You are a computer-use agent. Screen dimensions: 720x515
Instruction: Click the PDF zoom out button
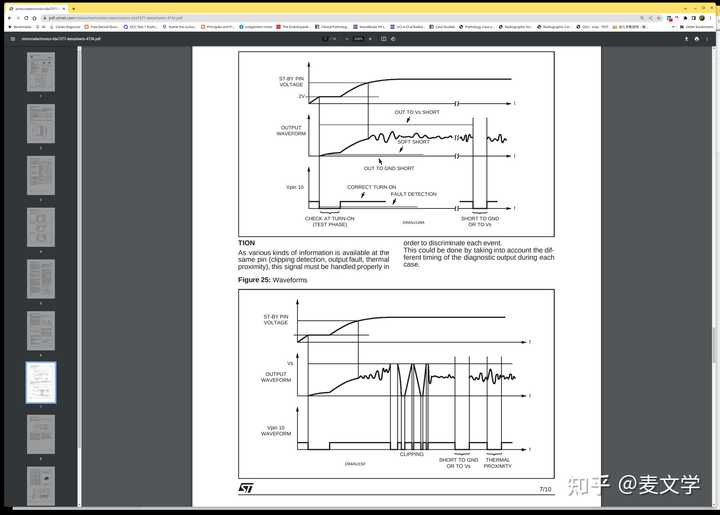pyautogui.click(x=347, y=39)
